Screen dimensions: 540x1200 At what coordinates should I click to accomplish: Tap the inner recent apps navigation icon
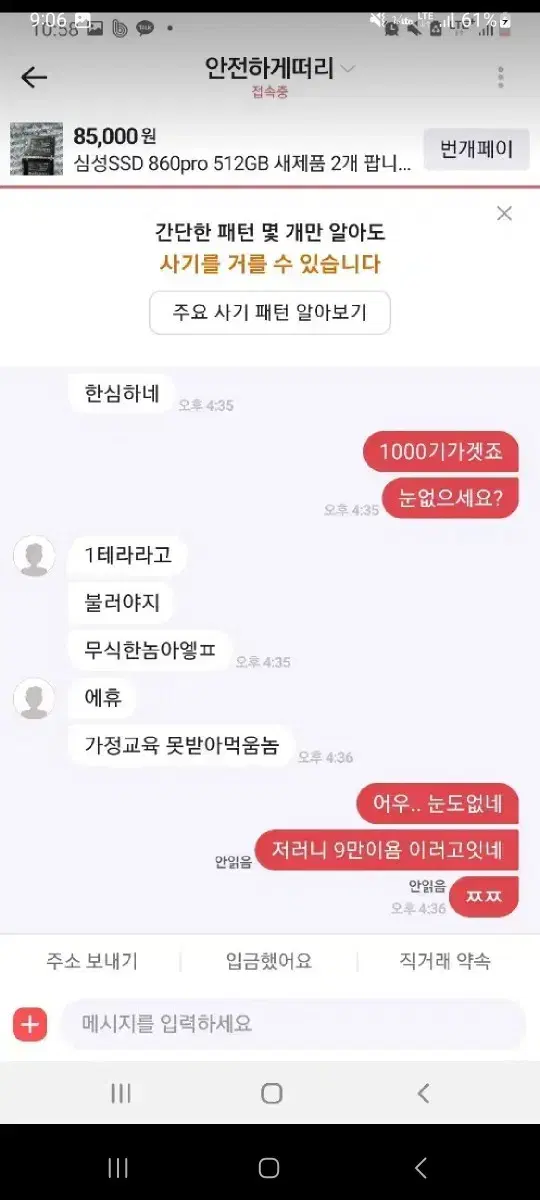click(x=120, y=1093)
